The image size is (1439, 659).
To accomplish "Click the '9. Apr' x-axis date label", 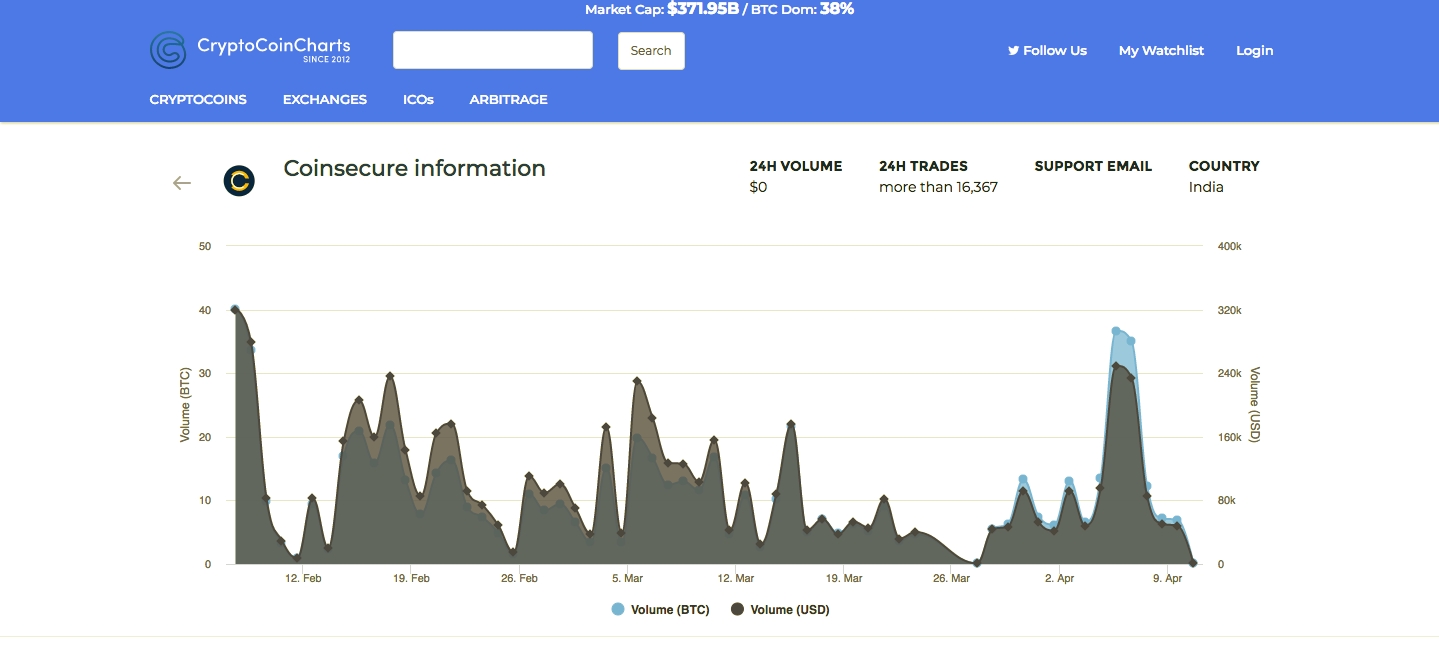I will 1167,578.
